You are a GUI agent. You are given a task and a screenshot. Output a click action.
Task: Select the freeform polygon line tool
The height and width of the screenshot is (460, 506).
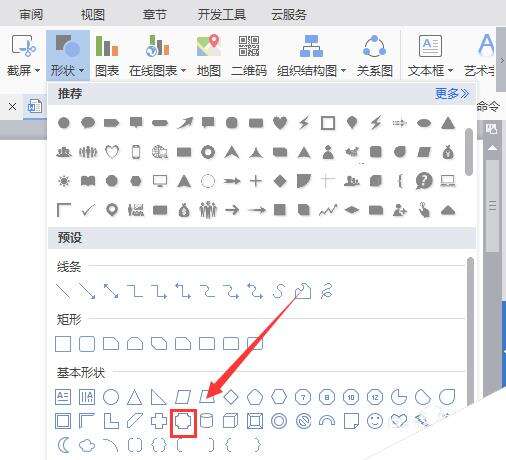coord(303,291)
